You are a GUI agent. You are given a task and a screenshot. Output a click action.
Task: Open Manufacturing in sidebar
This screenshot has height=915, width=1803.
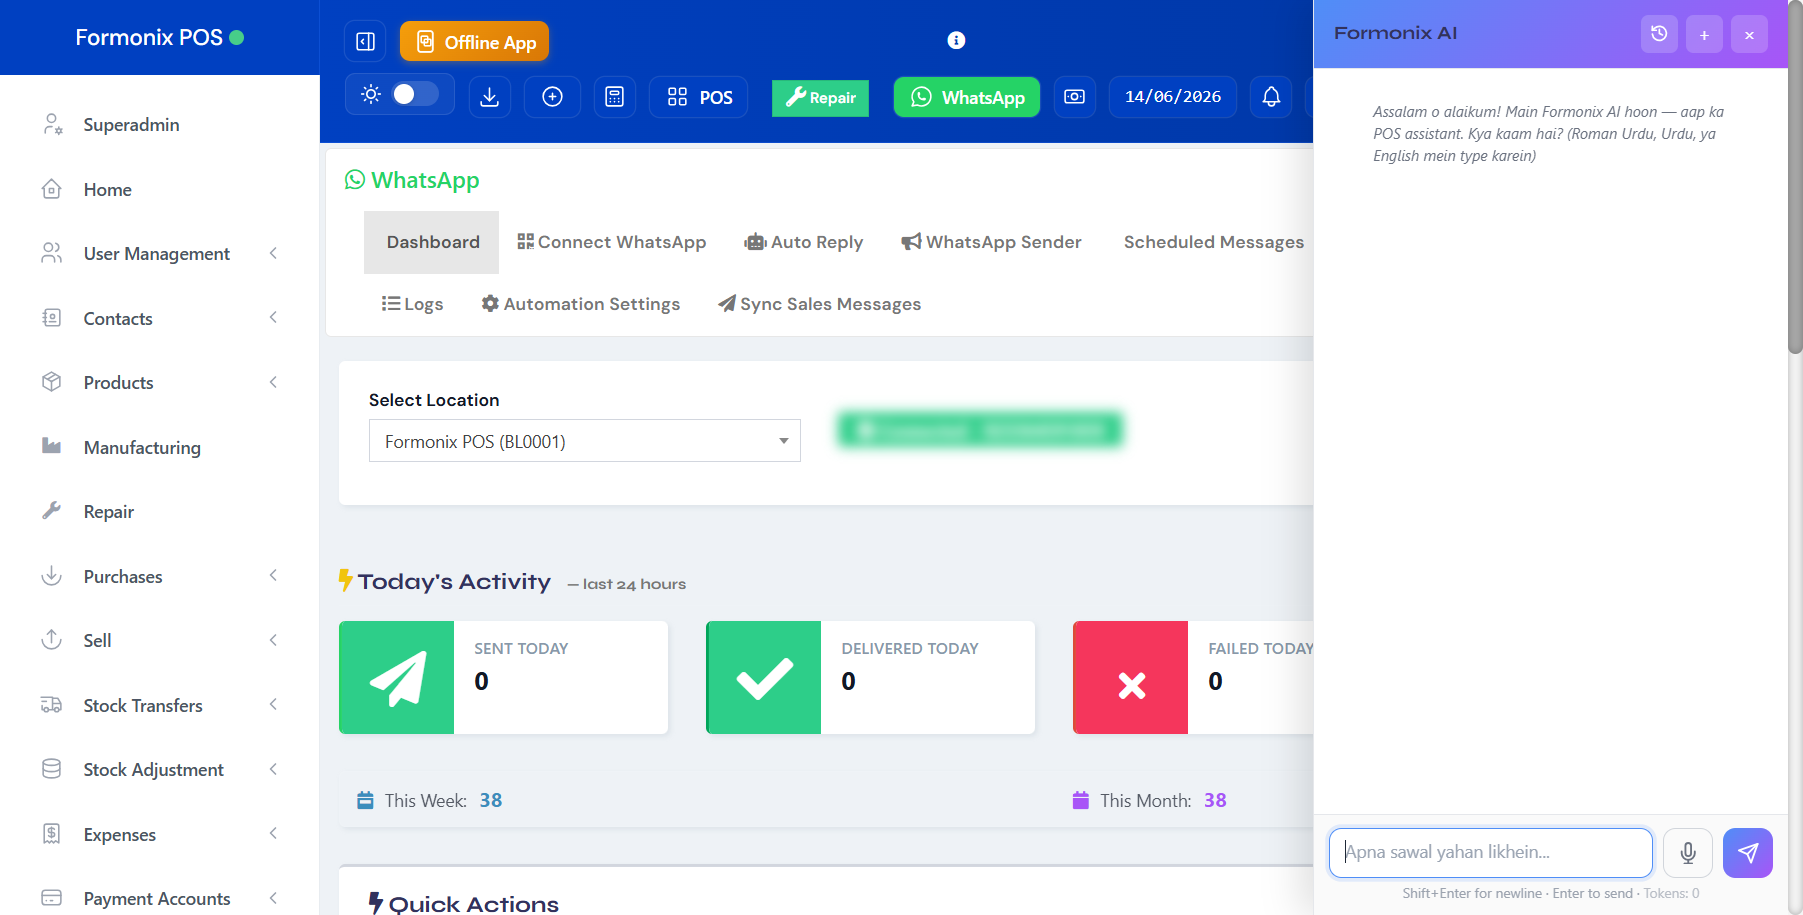pyautogui.click(x=142, y=447)
